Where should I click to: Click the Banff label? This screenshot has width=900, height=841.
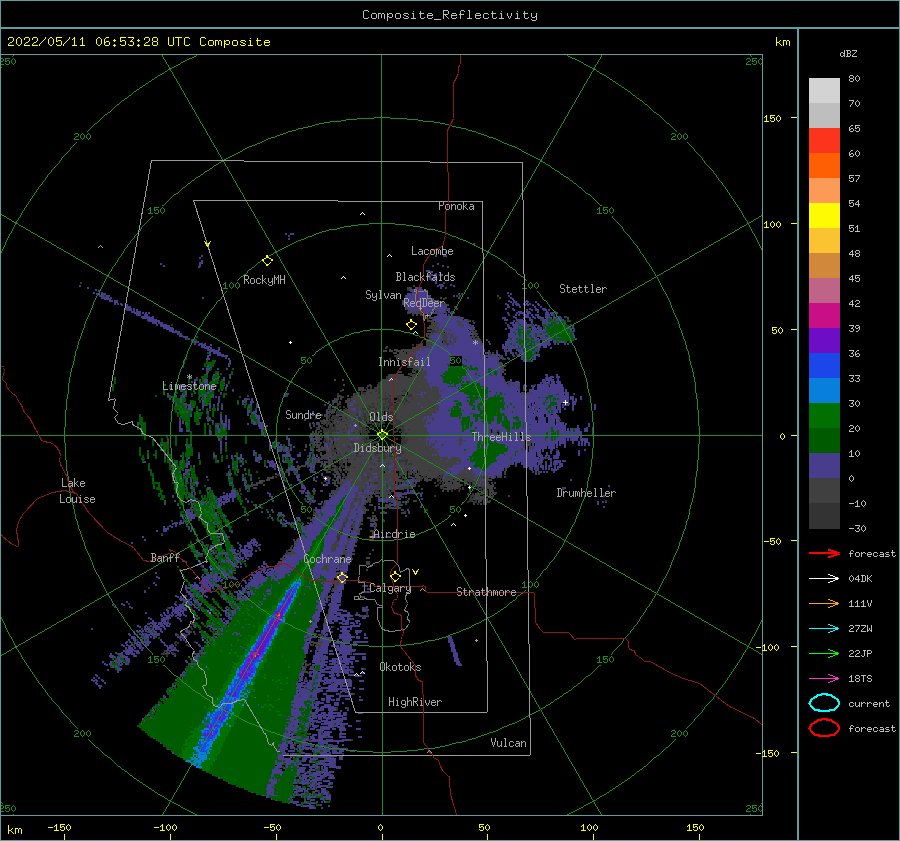coord(165,557)
